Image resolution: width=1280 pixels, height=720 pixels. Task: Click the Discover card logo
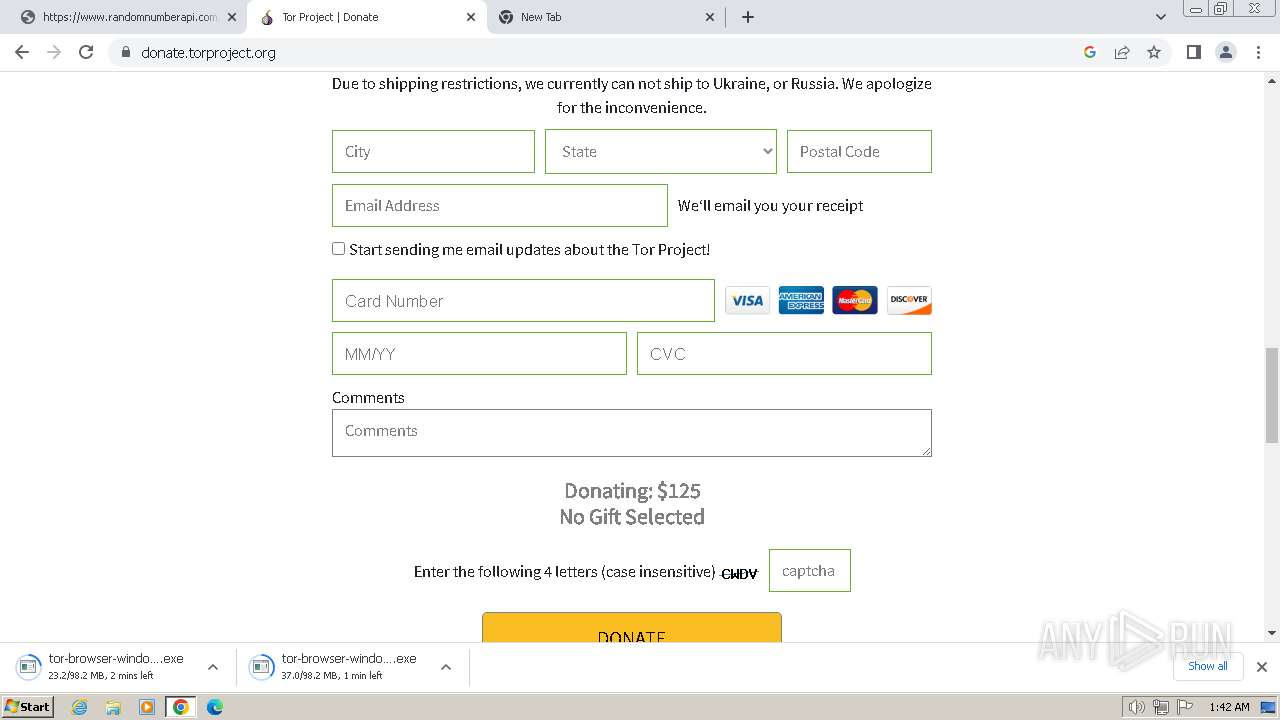(909, 300)
